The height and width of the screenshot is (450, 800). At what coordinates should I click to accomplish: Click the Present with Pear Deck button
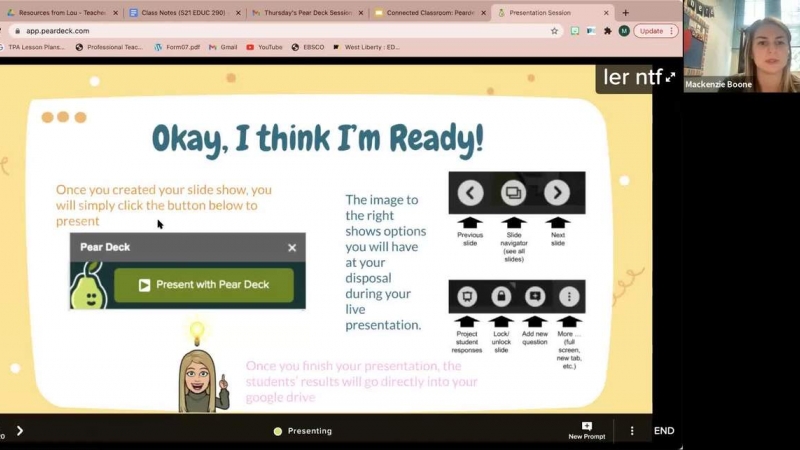point(204,285)
